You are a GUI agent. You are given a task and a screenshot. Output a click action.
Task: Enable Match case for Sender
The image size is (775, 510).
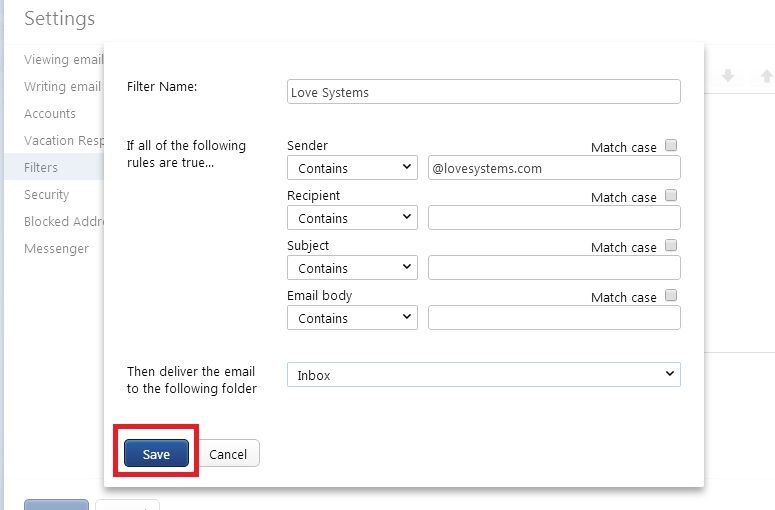(x=671, y=145)
